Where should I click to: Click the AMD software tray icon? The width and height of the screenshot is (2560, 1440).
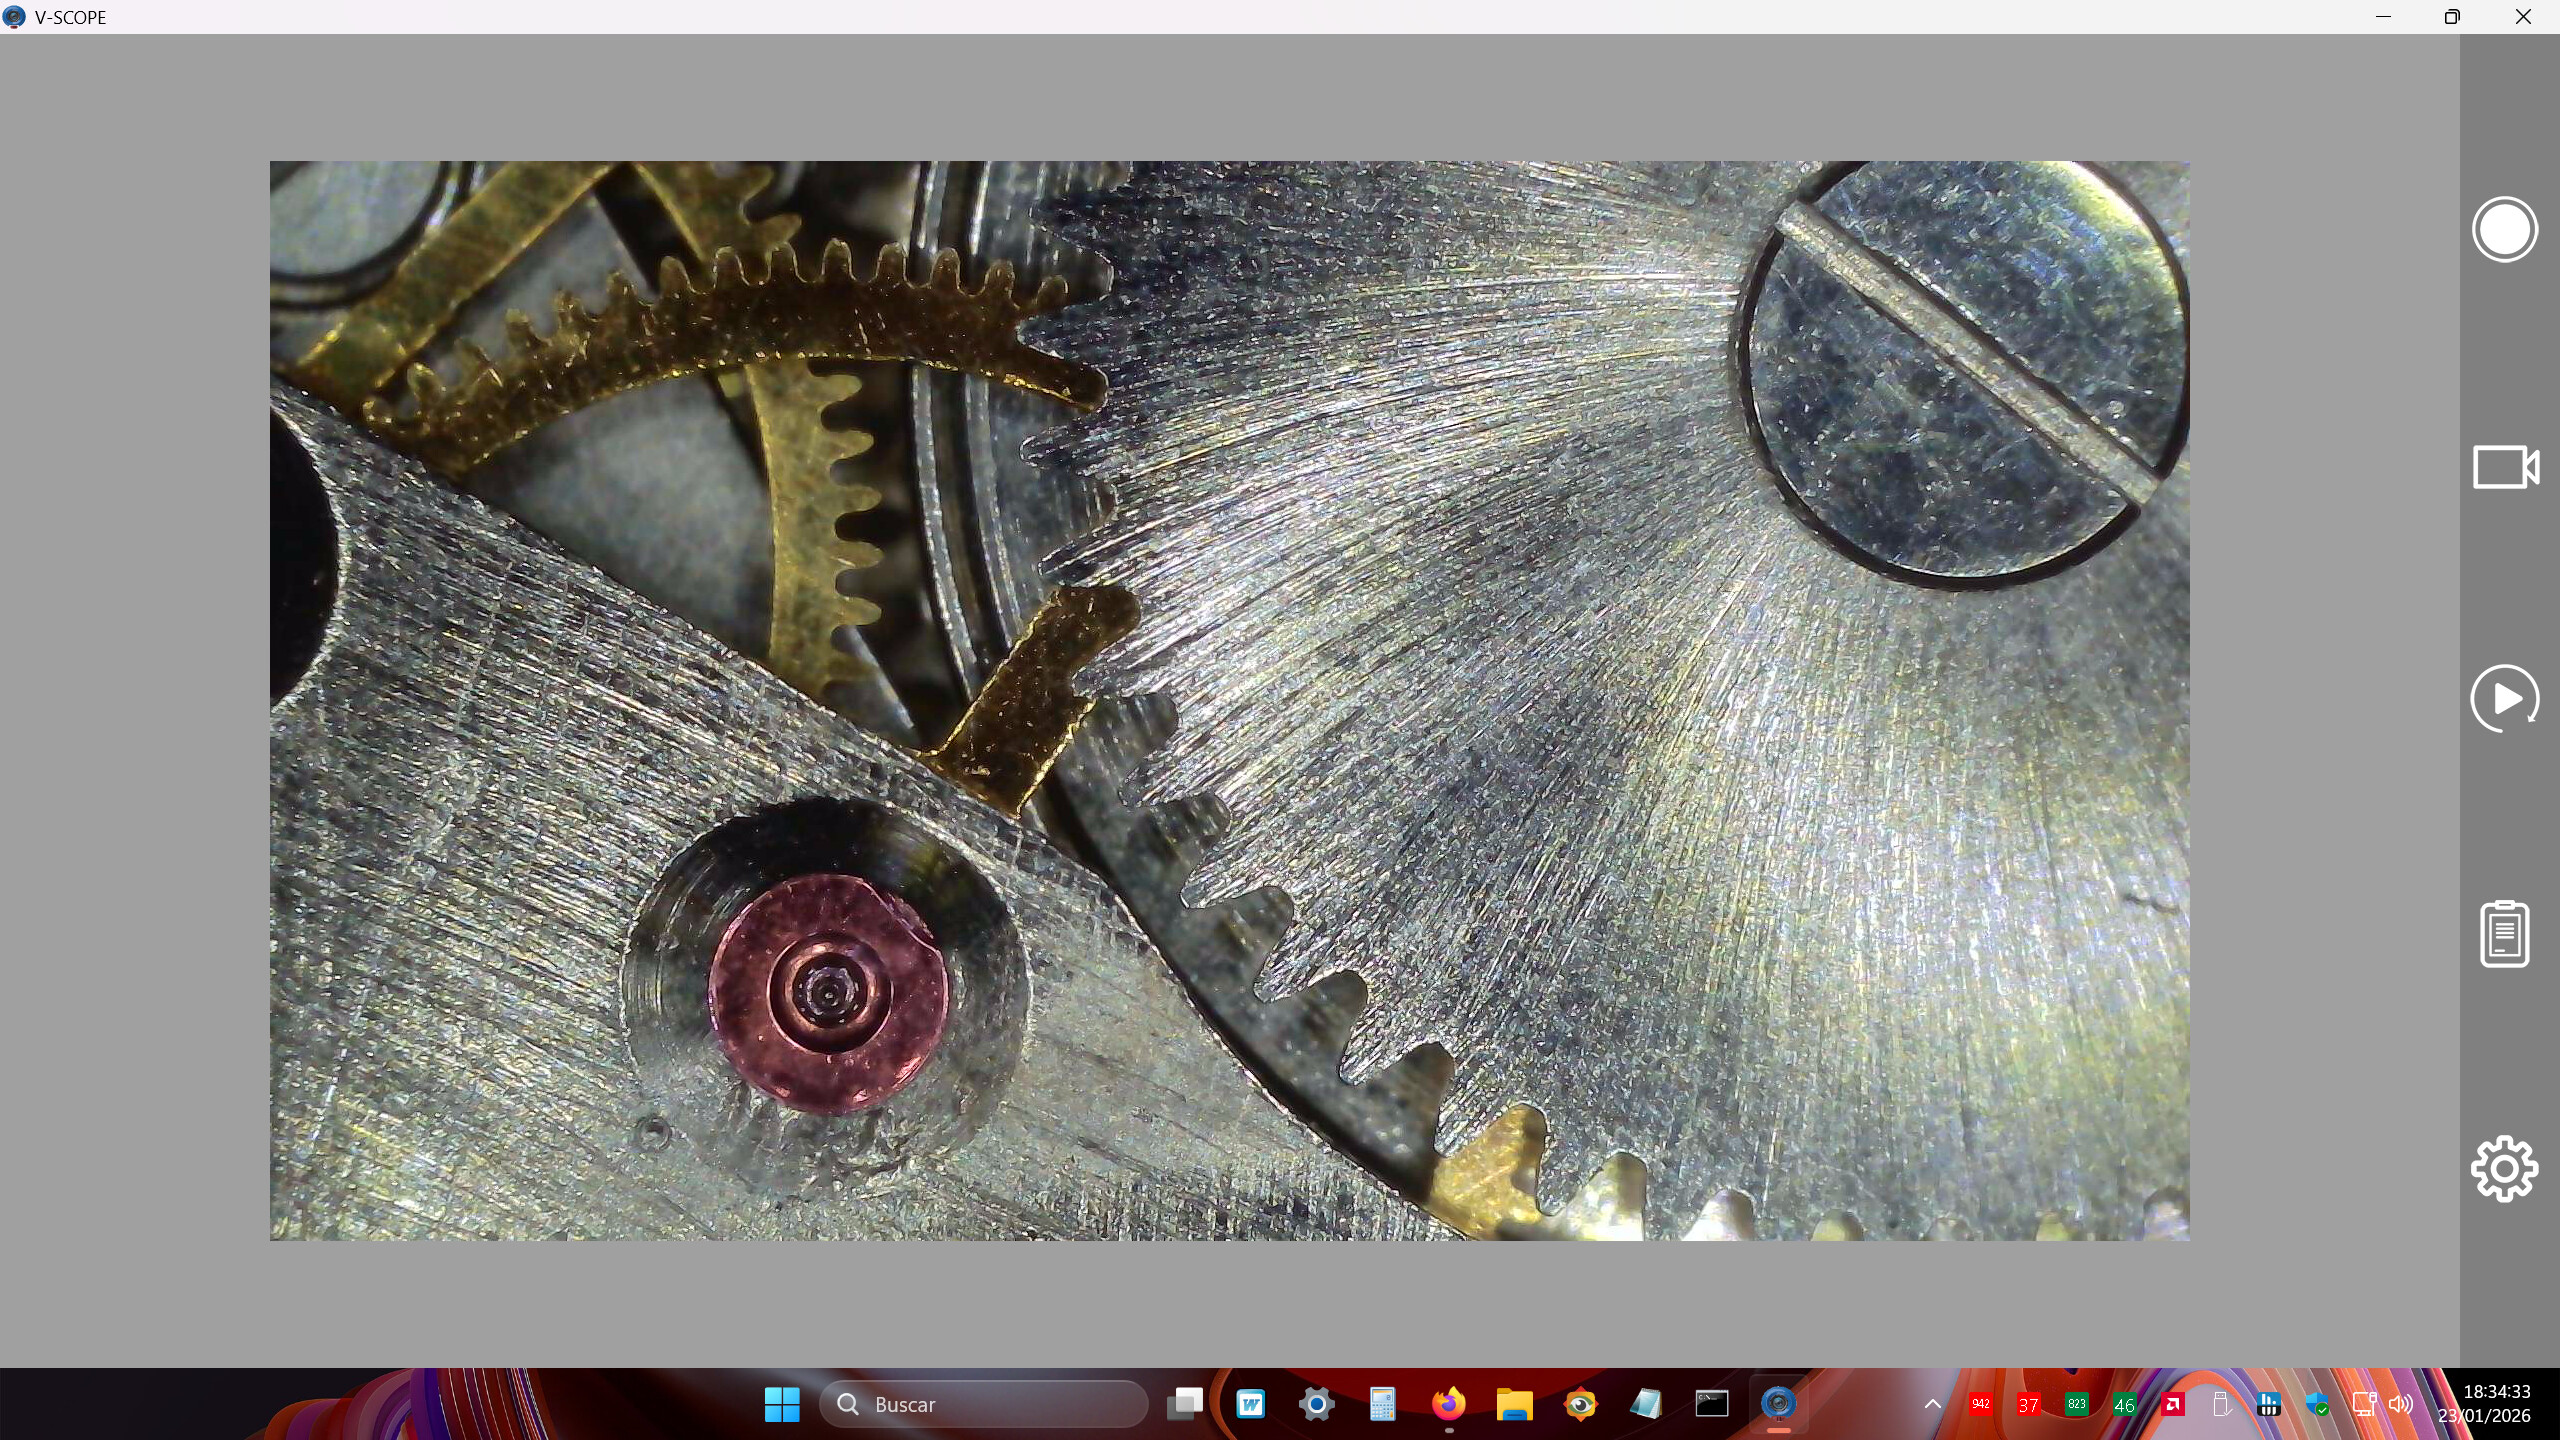point(2172,1404)
